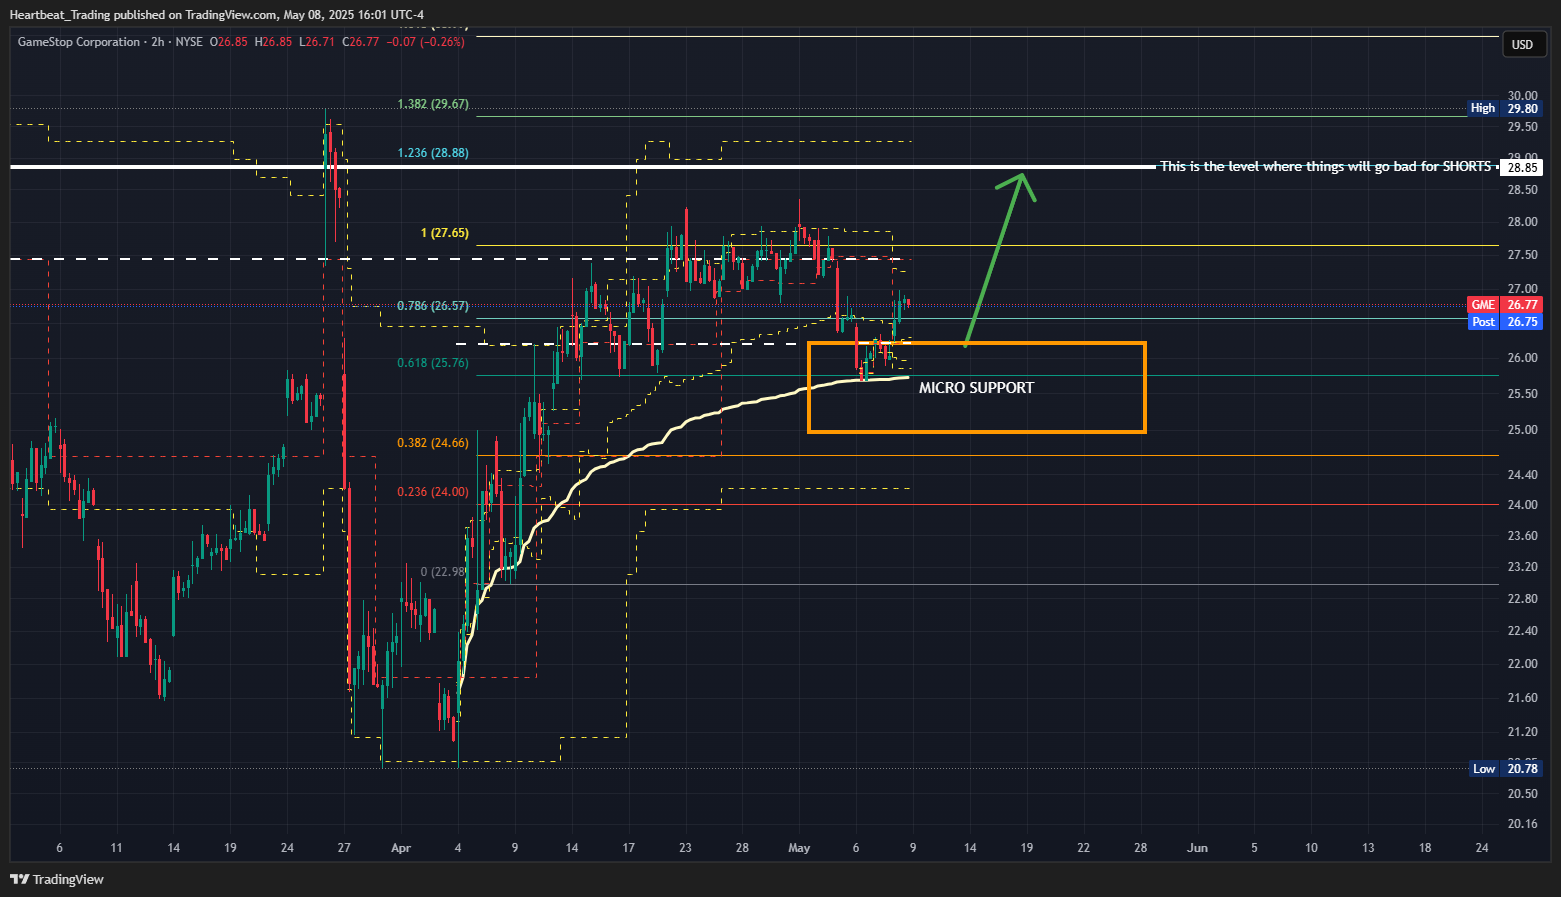
Task: Select the 0.382 (24.66) Fibonacci label
Action: [433, 443]
